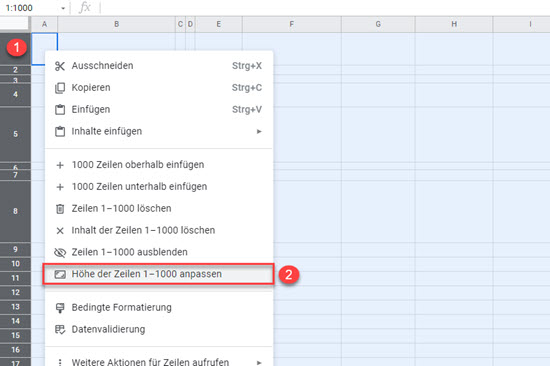Select column D header
The width and height of the screenshot is (550, 366).
190,24
